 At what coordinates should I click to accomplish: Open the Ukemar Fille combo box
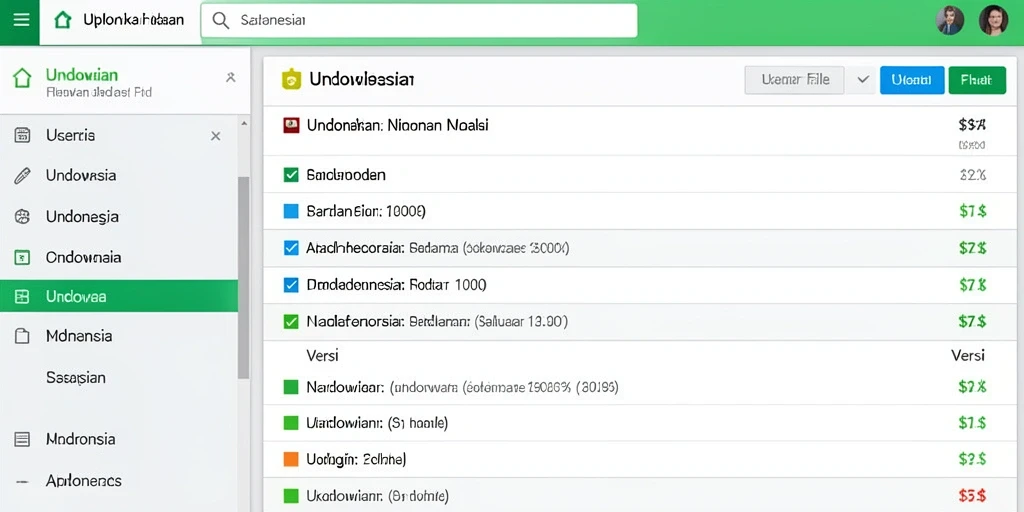[795, 80]
